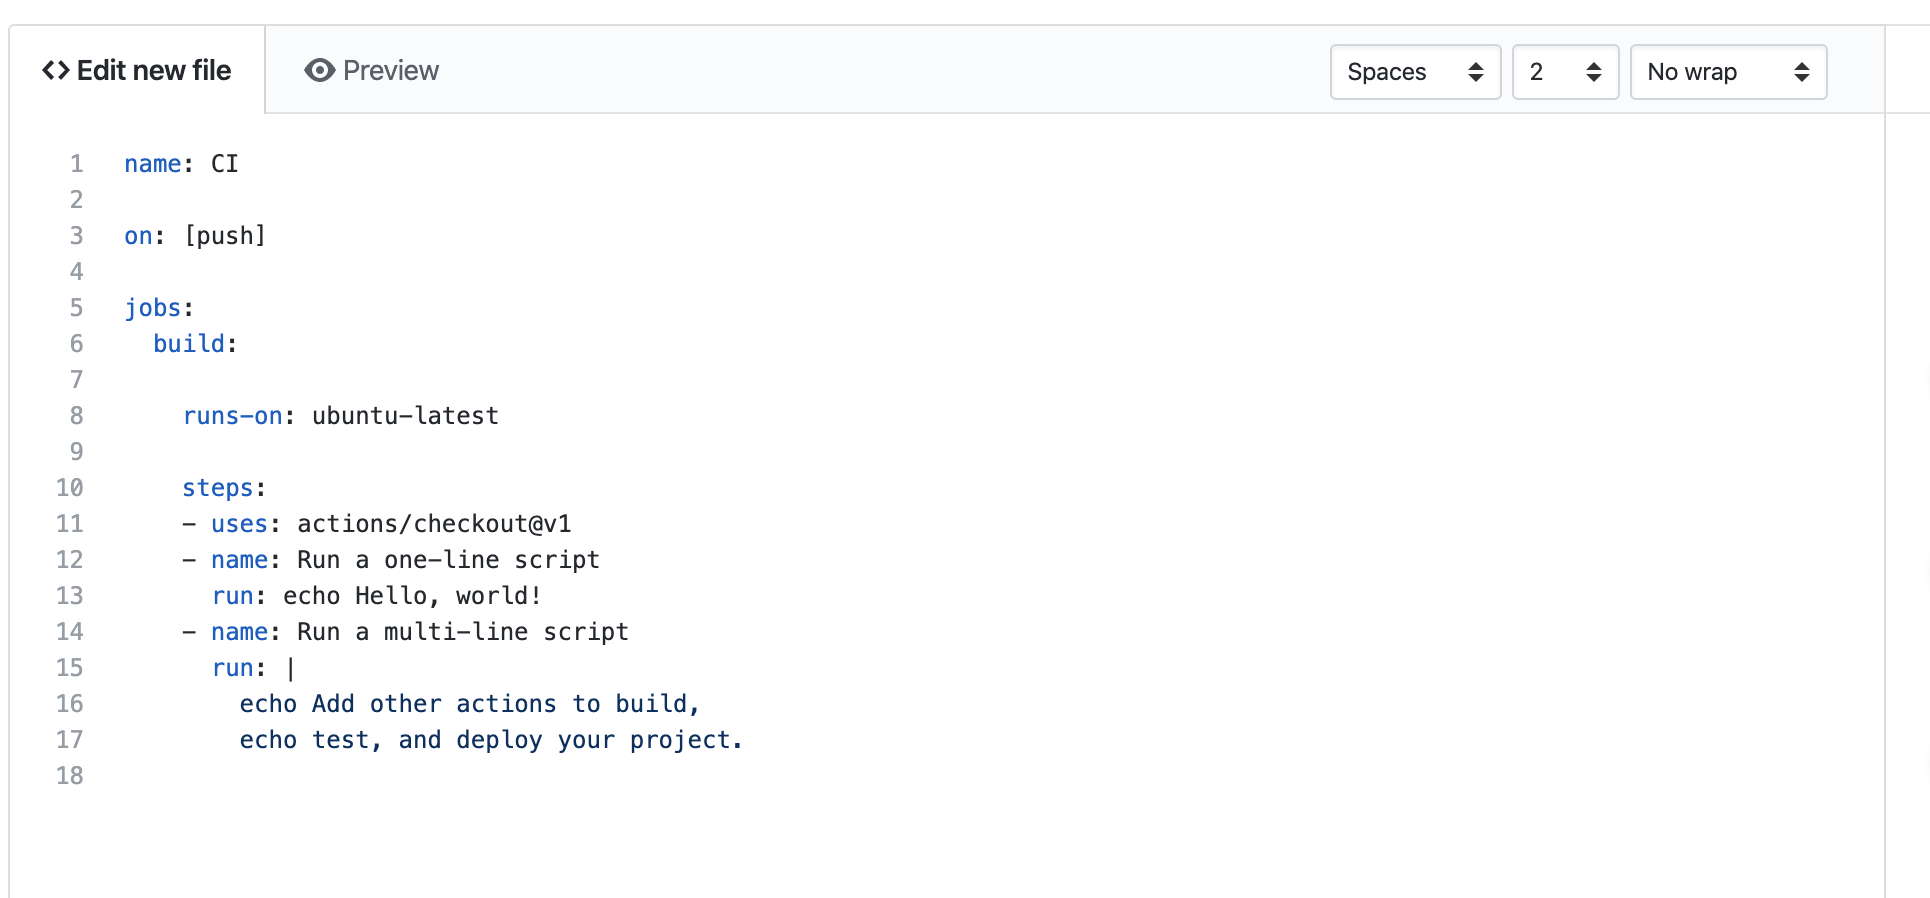Click the Run a multi-line script step name
The width and height of the screenshot is (1930, 898).
[x=462, y=631]
